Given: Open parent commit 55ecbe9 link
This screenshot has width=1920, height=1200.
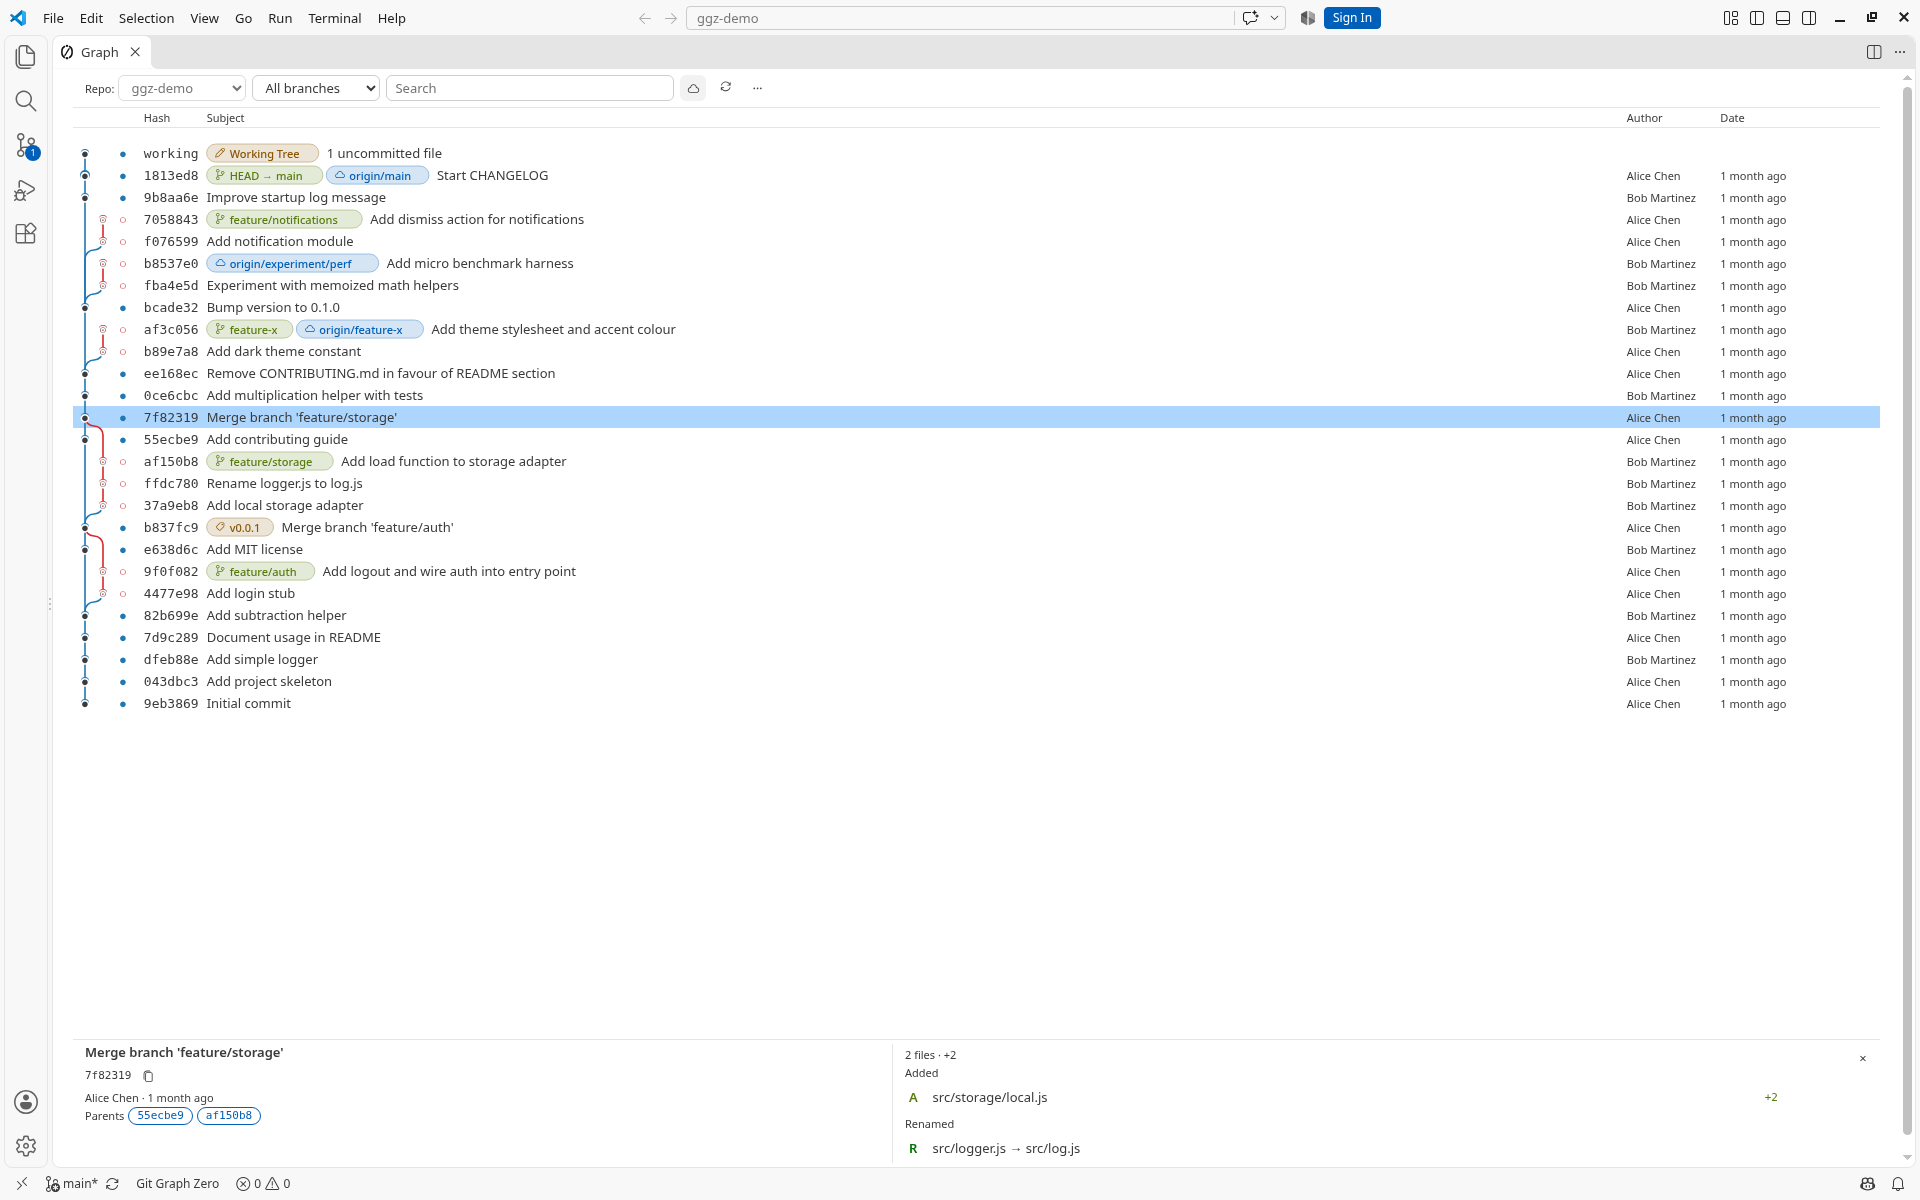Looking at the screenshot, I should pyautogui.click(x=160, y=1116).
